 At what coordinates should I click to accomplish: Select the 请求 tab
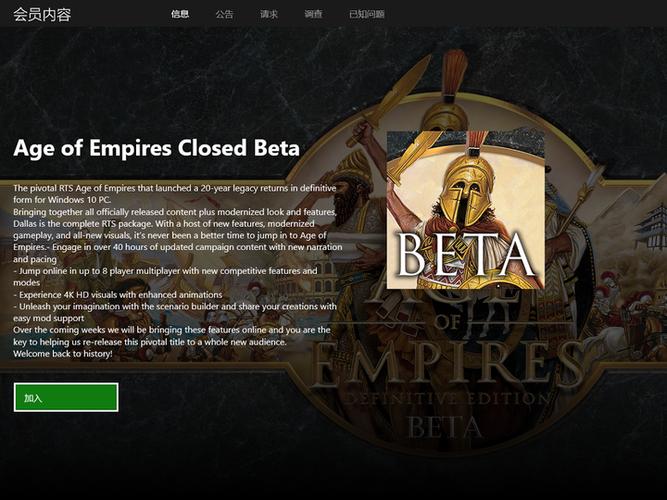click(269, 14)
